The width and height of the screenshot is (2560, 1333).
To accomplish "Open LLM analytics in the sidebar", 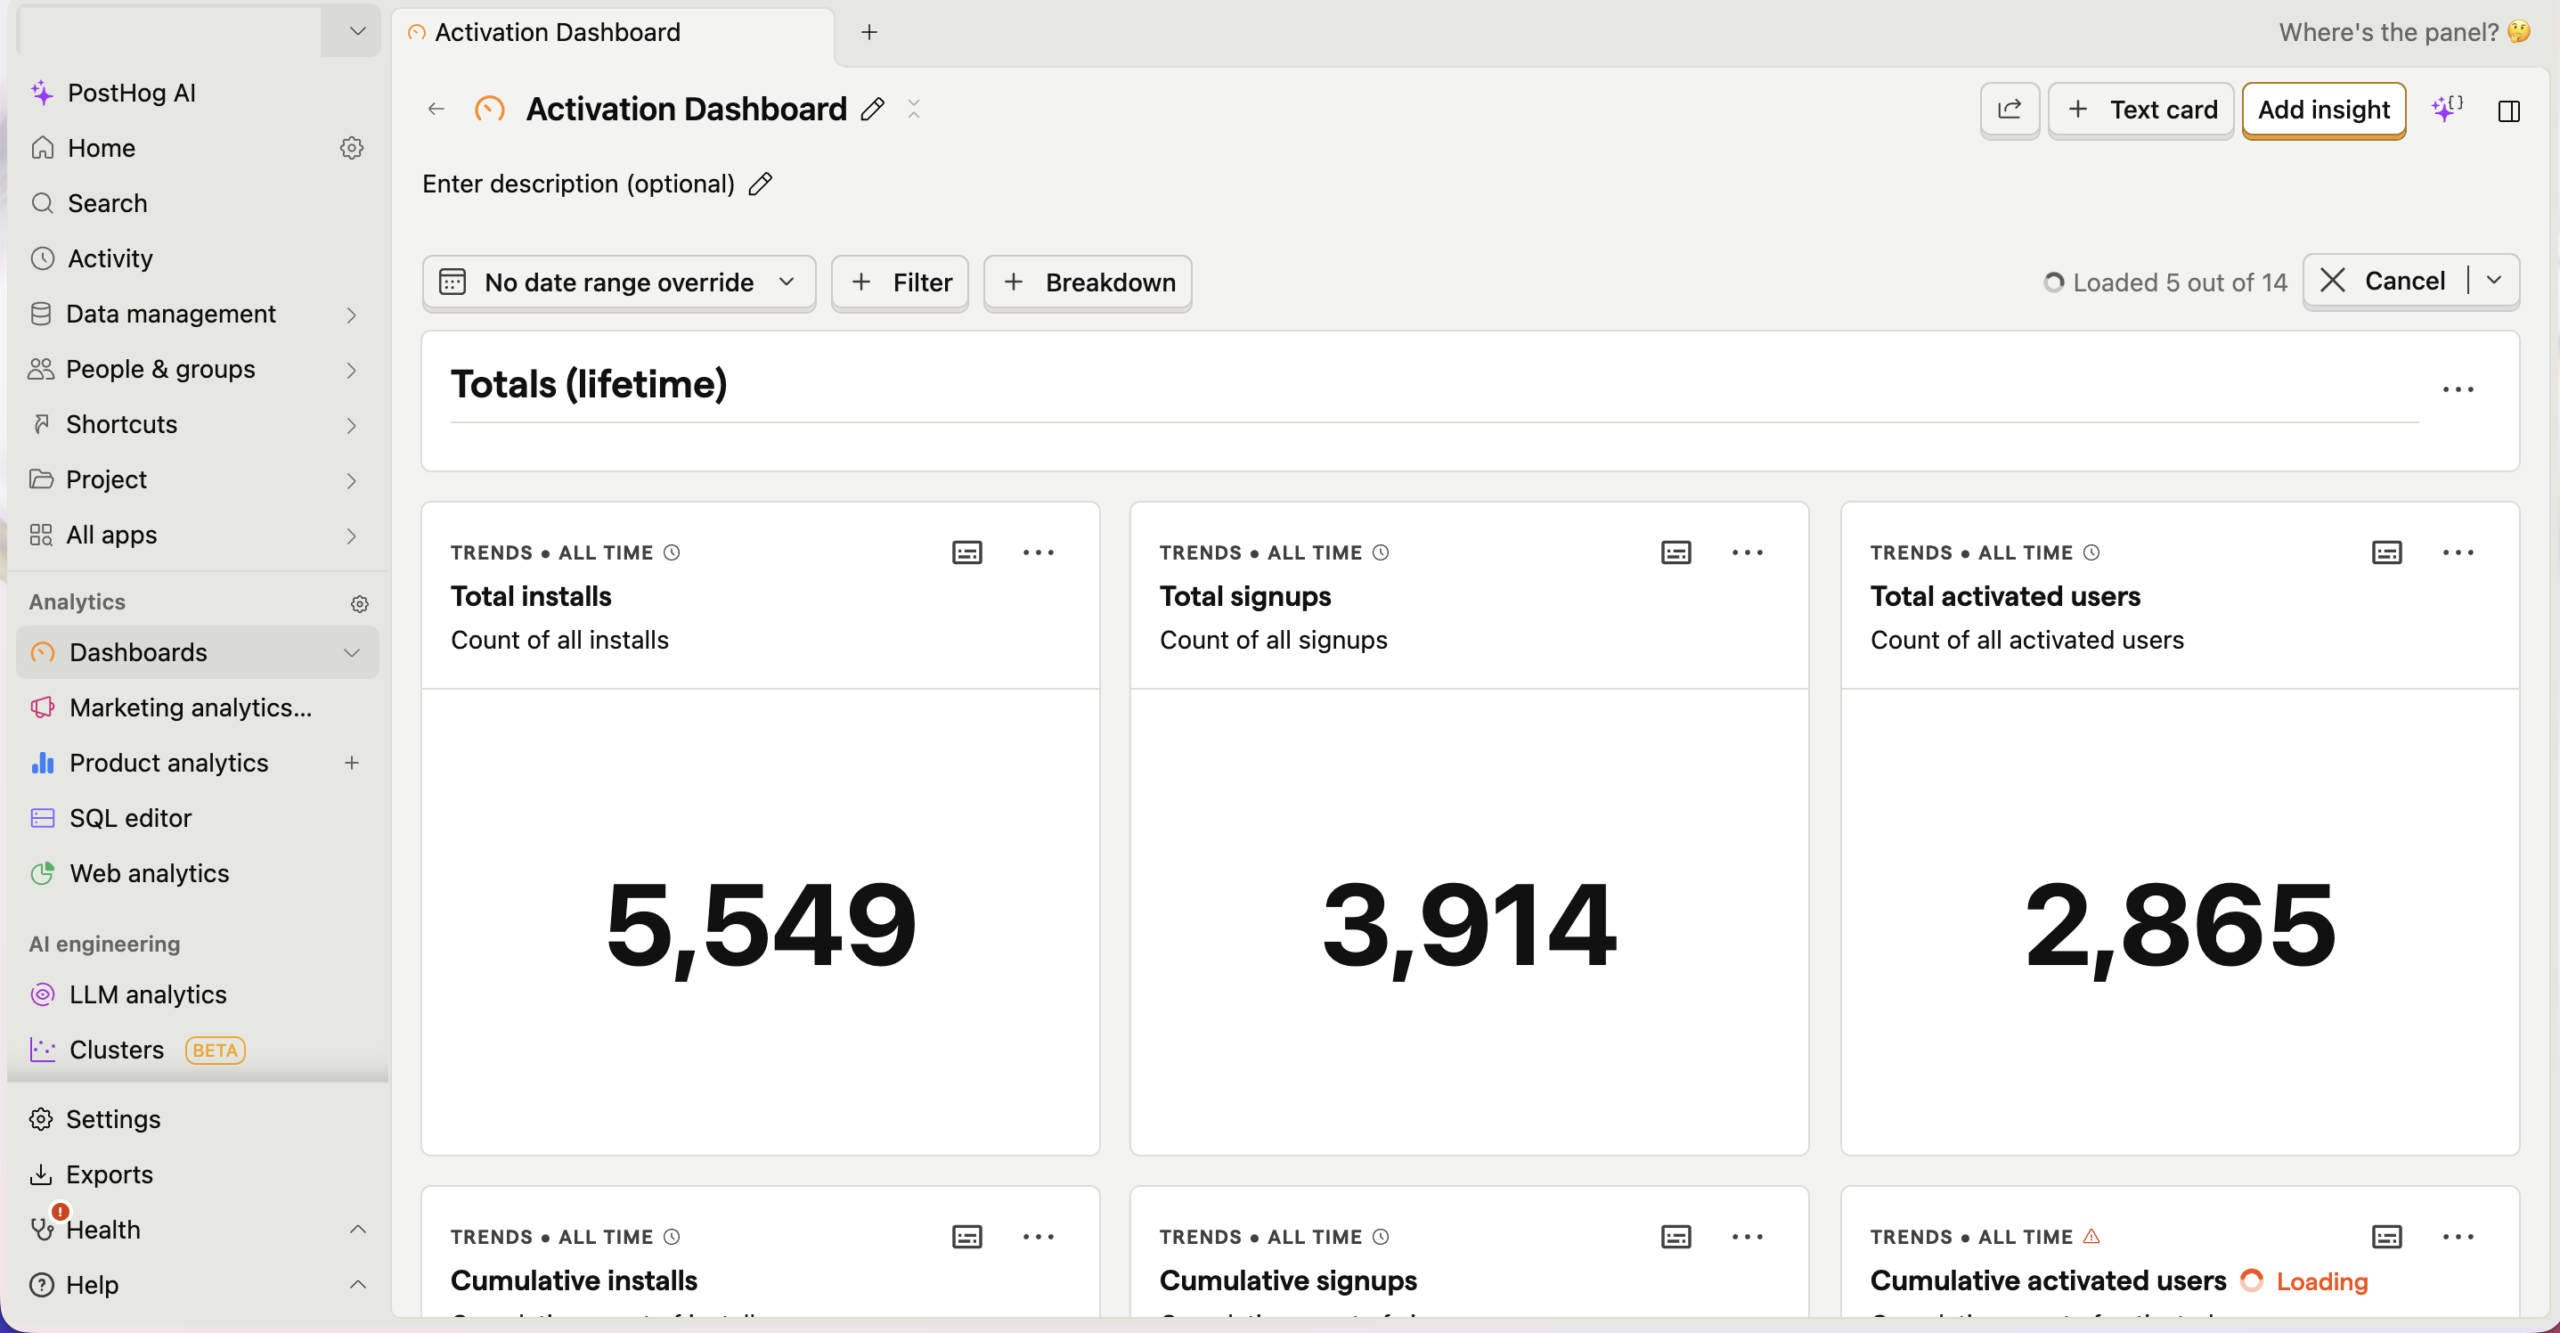I will (148, 994).
